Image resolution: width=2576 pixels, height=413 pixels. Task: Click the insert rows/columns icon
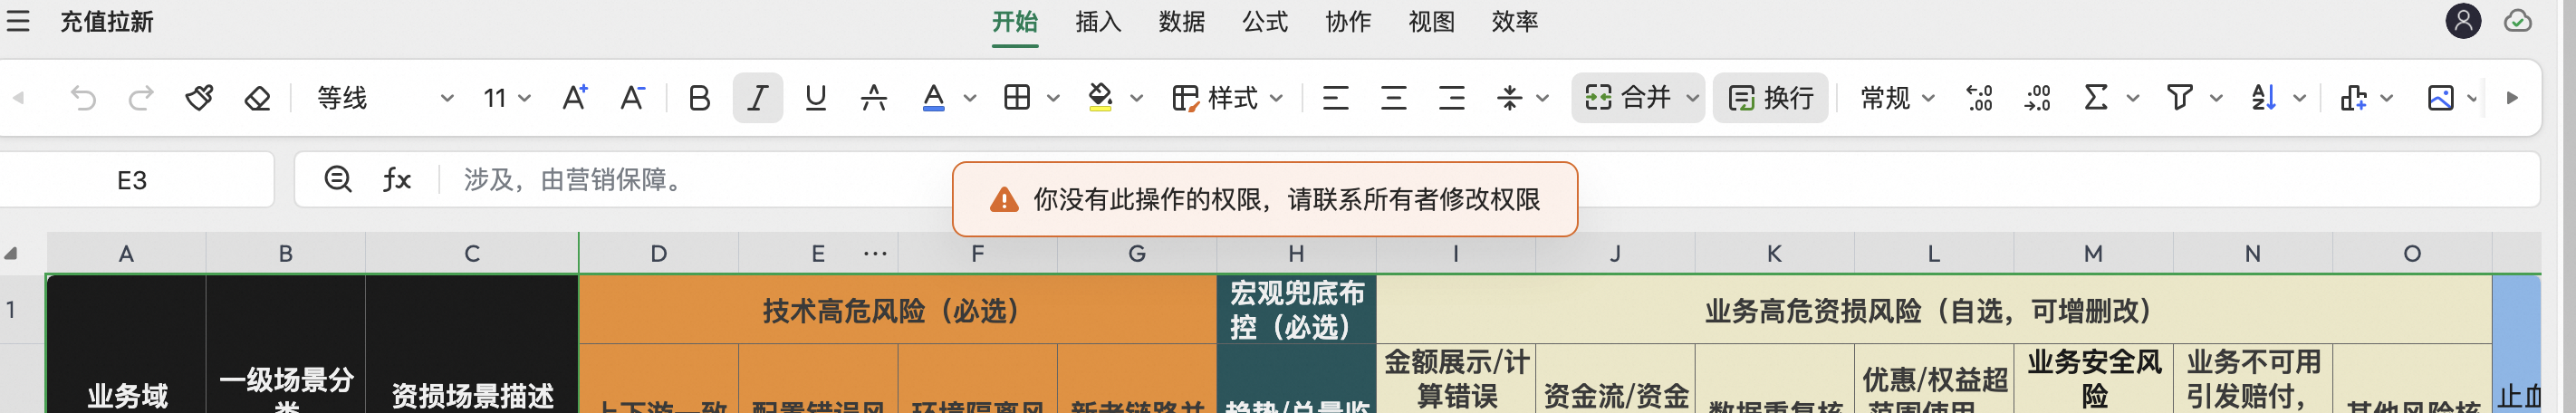click(x=2353, y=98)
